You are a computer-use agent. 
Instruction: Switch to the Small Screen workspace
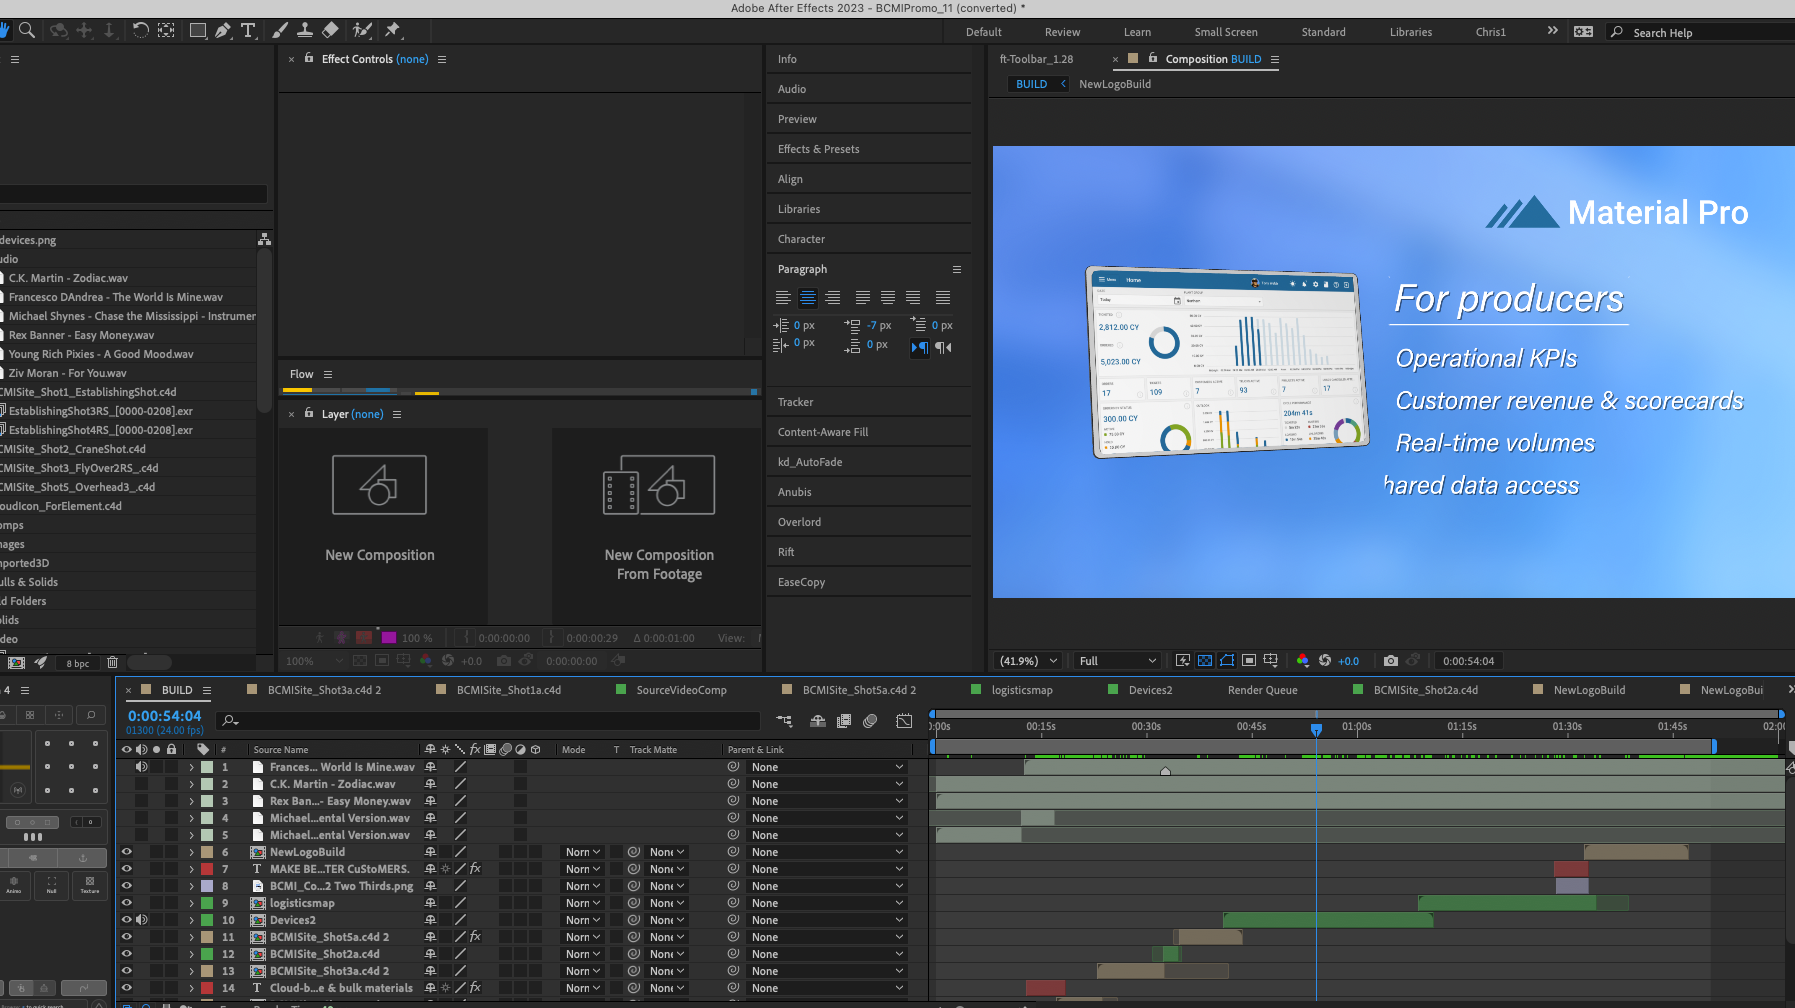pyautogui.click(x=1226, y=32)
